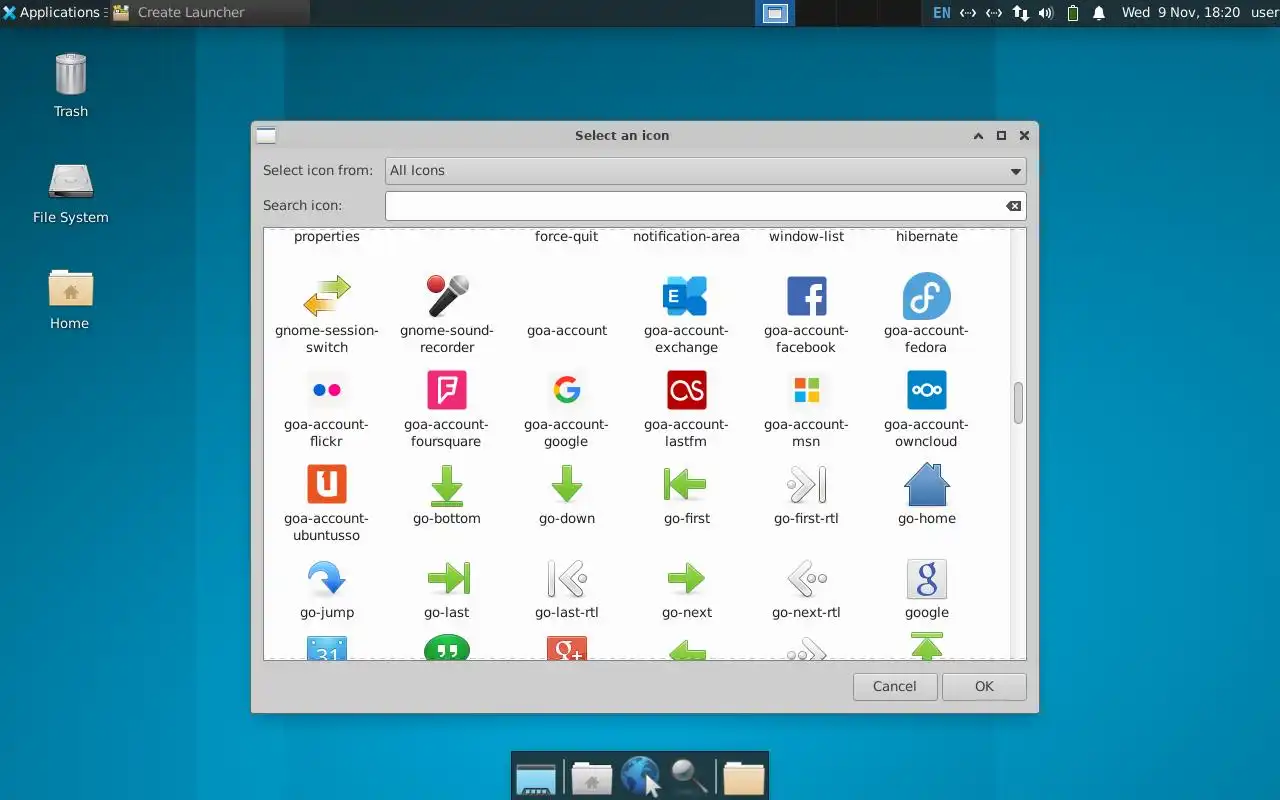Image resolution: width=1280 pixels, height=800 pixels.
Task: Clear the search icon field
Action: [1014, 206]
